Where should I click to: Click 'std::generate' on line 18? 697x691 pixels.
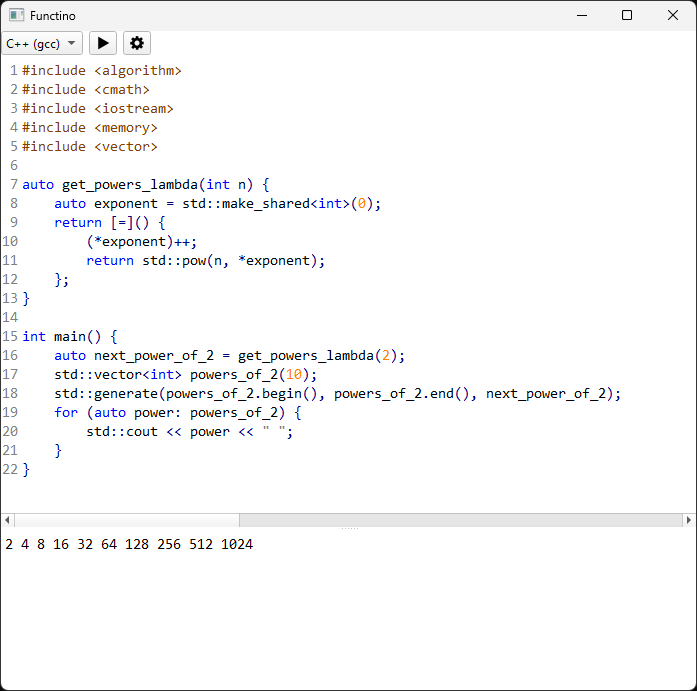pos(106,394)
